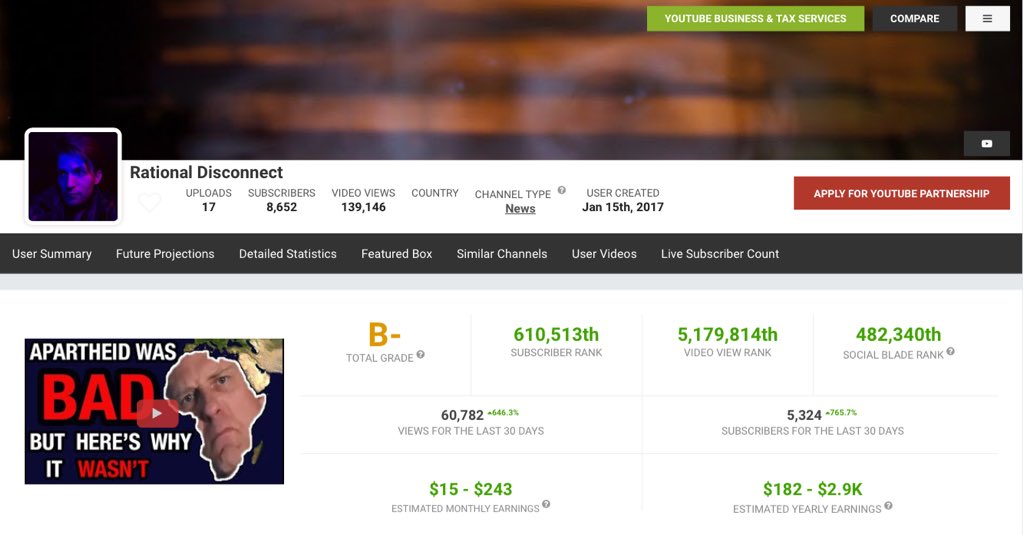Open help icon beside Social Blade Rank
Viewport: 1023px width, 535px height.
pos(951,351)
